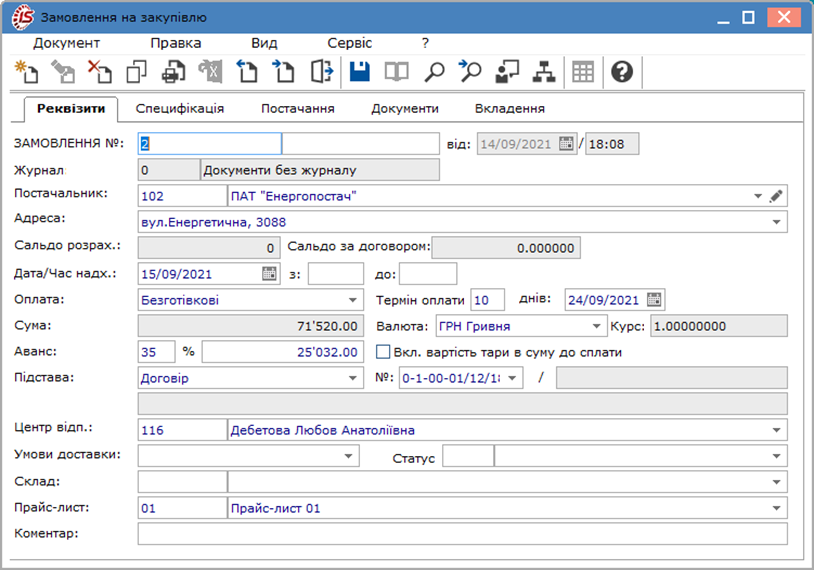Image resolution: width=814 pixels, height=570 pixels.
Task: Click the user comments toolbar icon
Action: point(507,72)
